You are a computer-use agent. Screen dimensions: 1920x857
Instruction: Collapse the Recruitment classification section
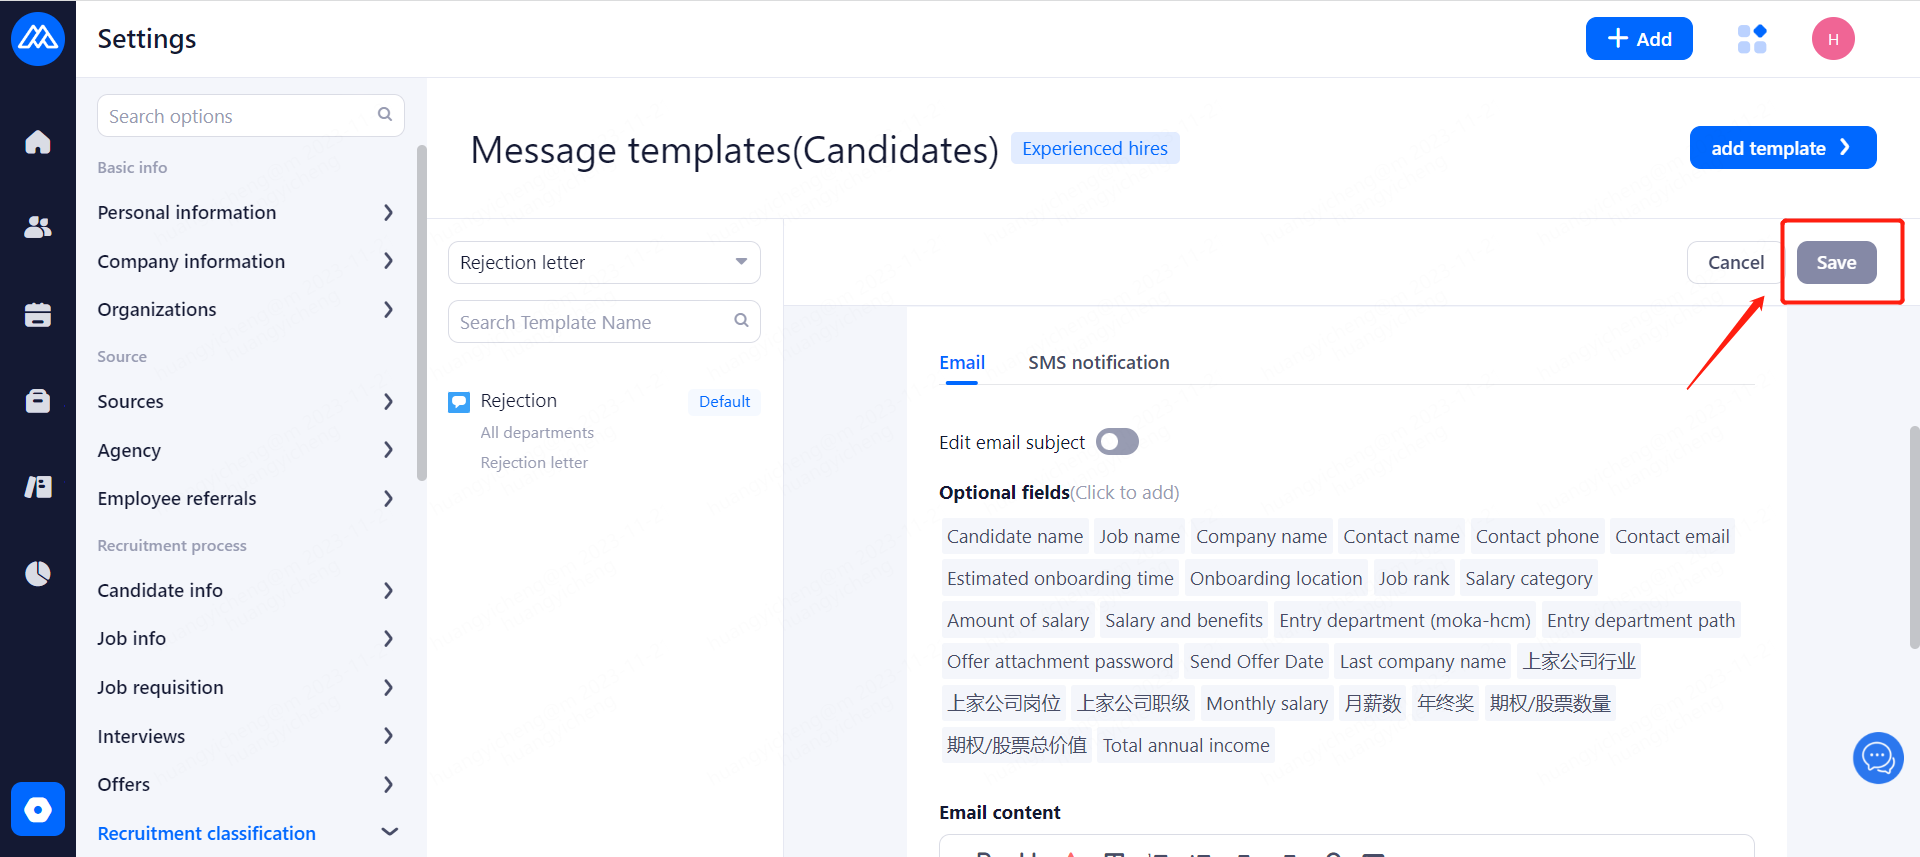pyautogui.click(x=389, y=832)
